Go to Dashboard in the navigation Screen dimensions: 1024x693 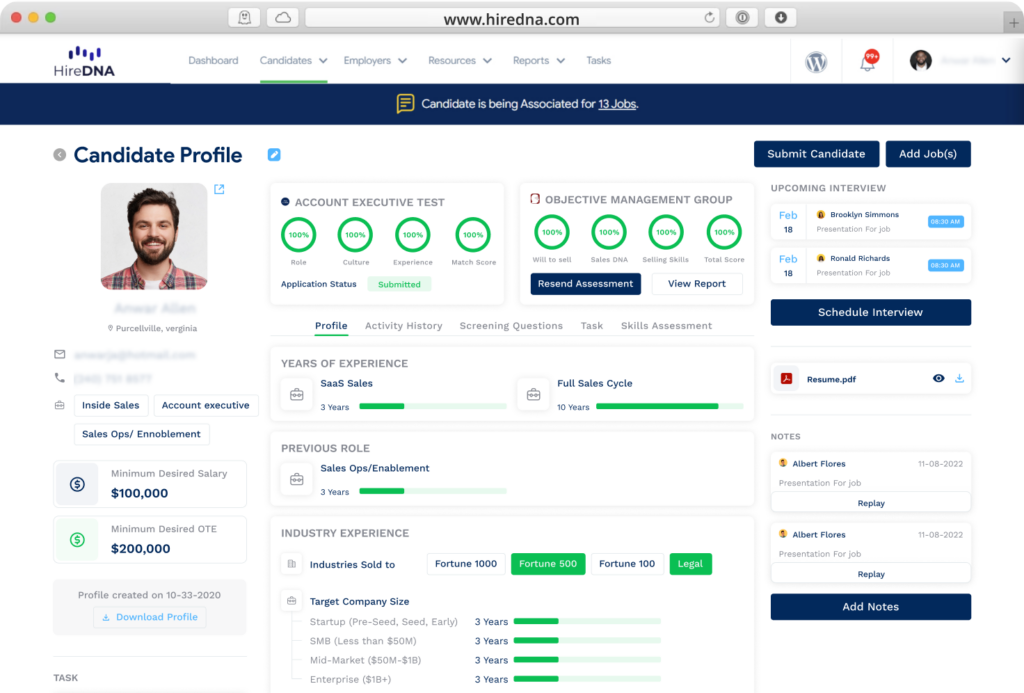(213, 61)
